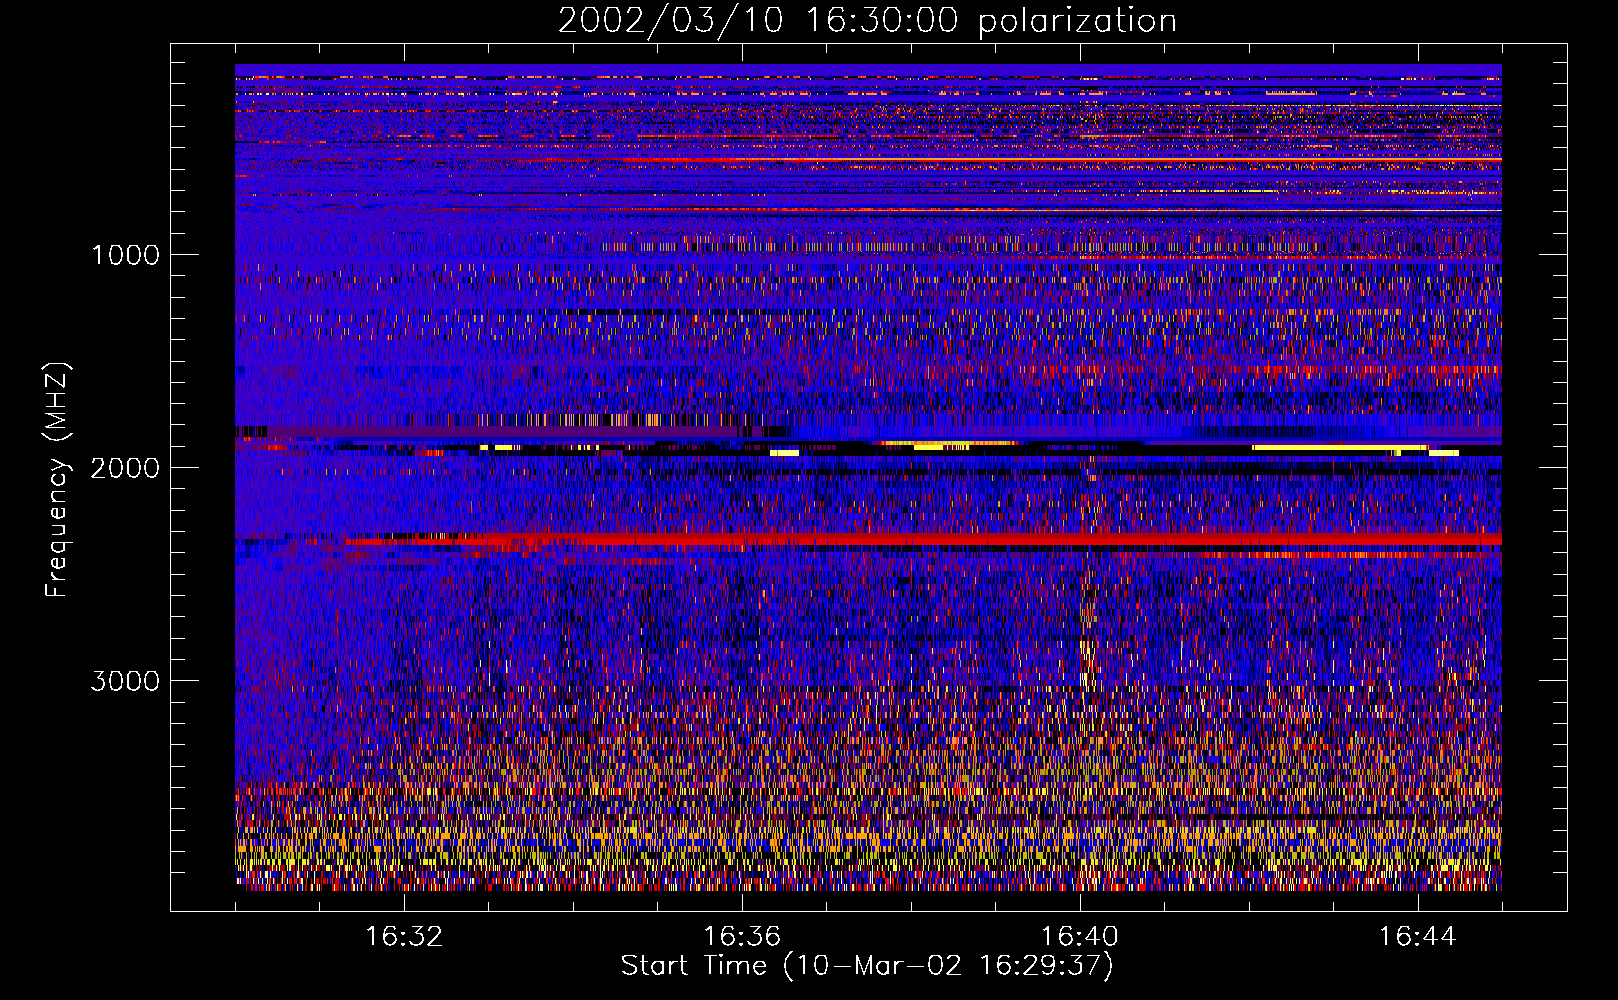This screenshot has width=1618, height=1000.
Task: Select the 2000 frequency tick label
Action: tap(125, 467)
